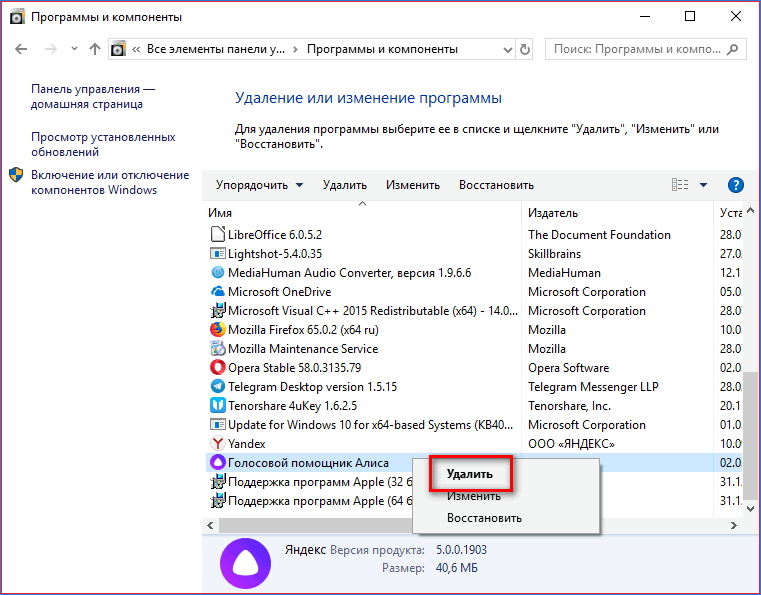This screenshot has width=761, height=595.
Task: Expand chevron after Все элементы панели
Action: 295,49
